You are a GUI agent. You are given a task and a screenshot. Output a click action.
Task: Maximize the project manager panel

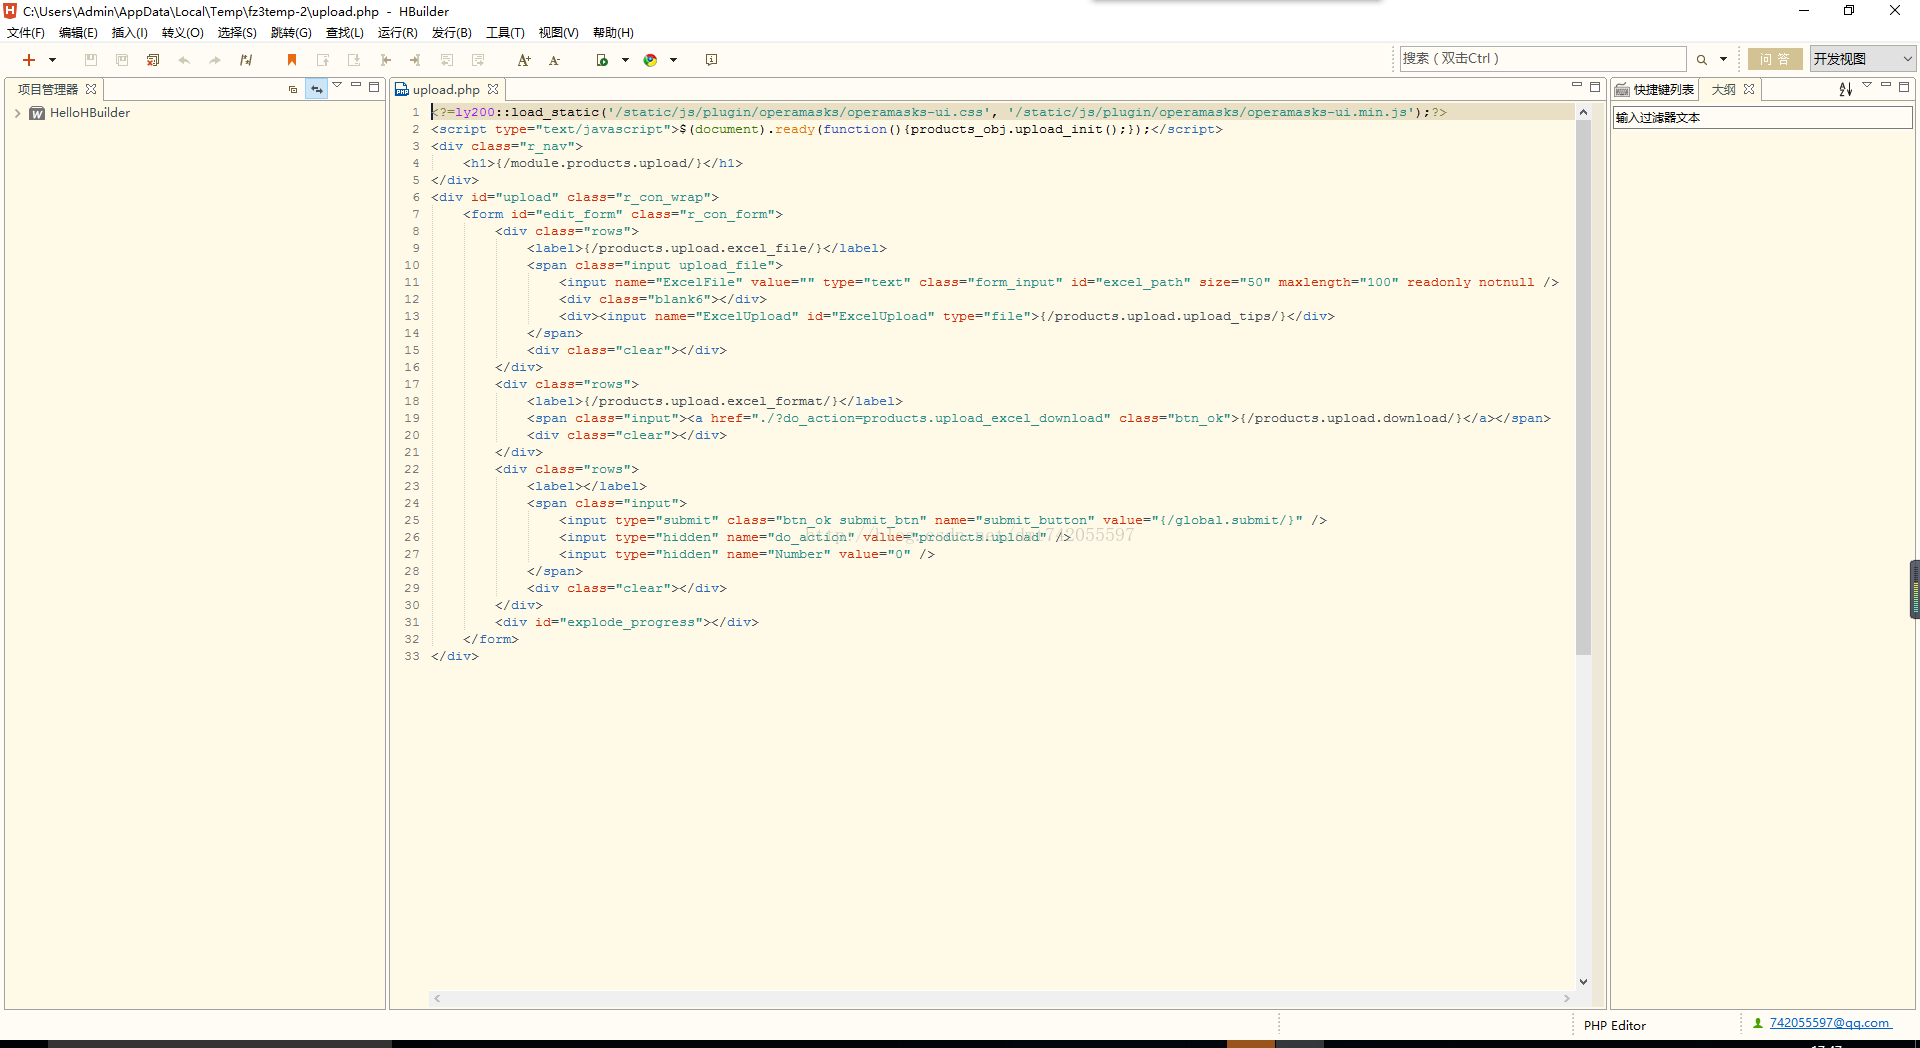(374, 87)
